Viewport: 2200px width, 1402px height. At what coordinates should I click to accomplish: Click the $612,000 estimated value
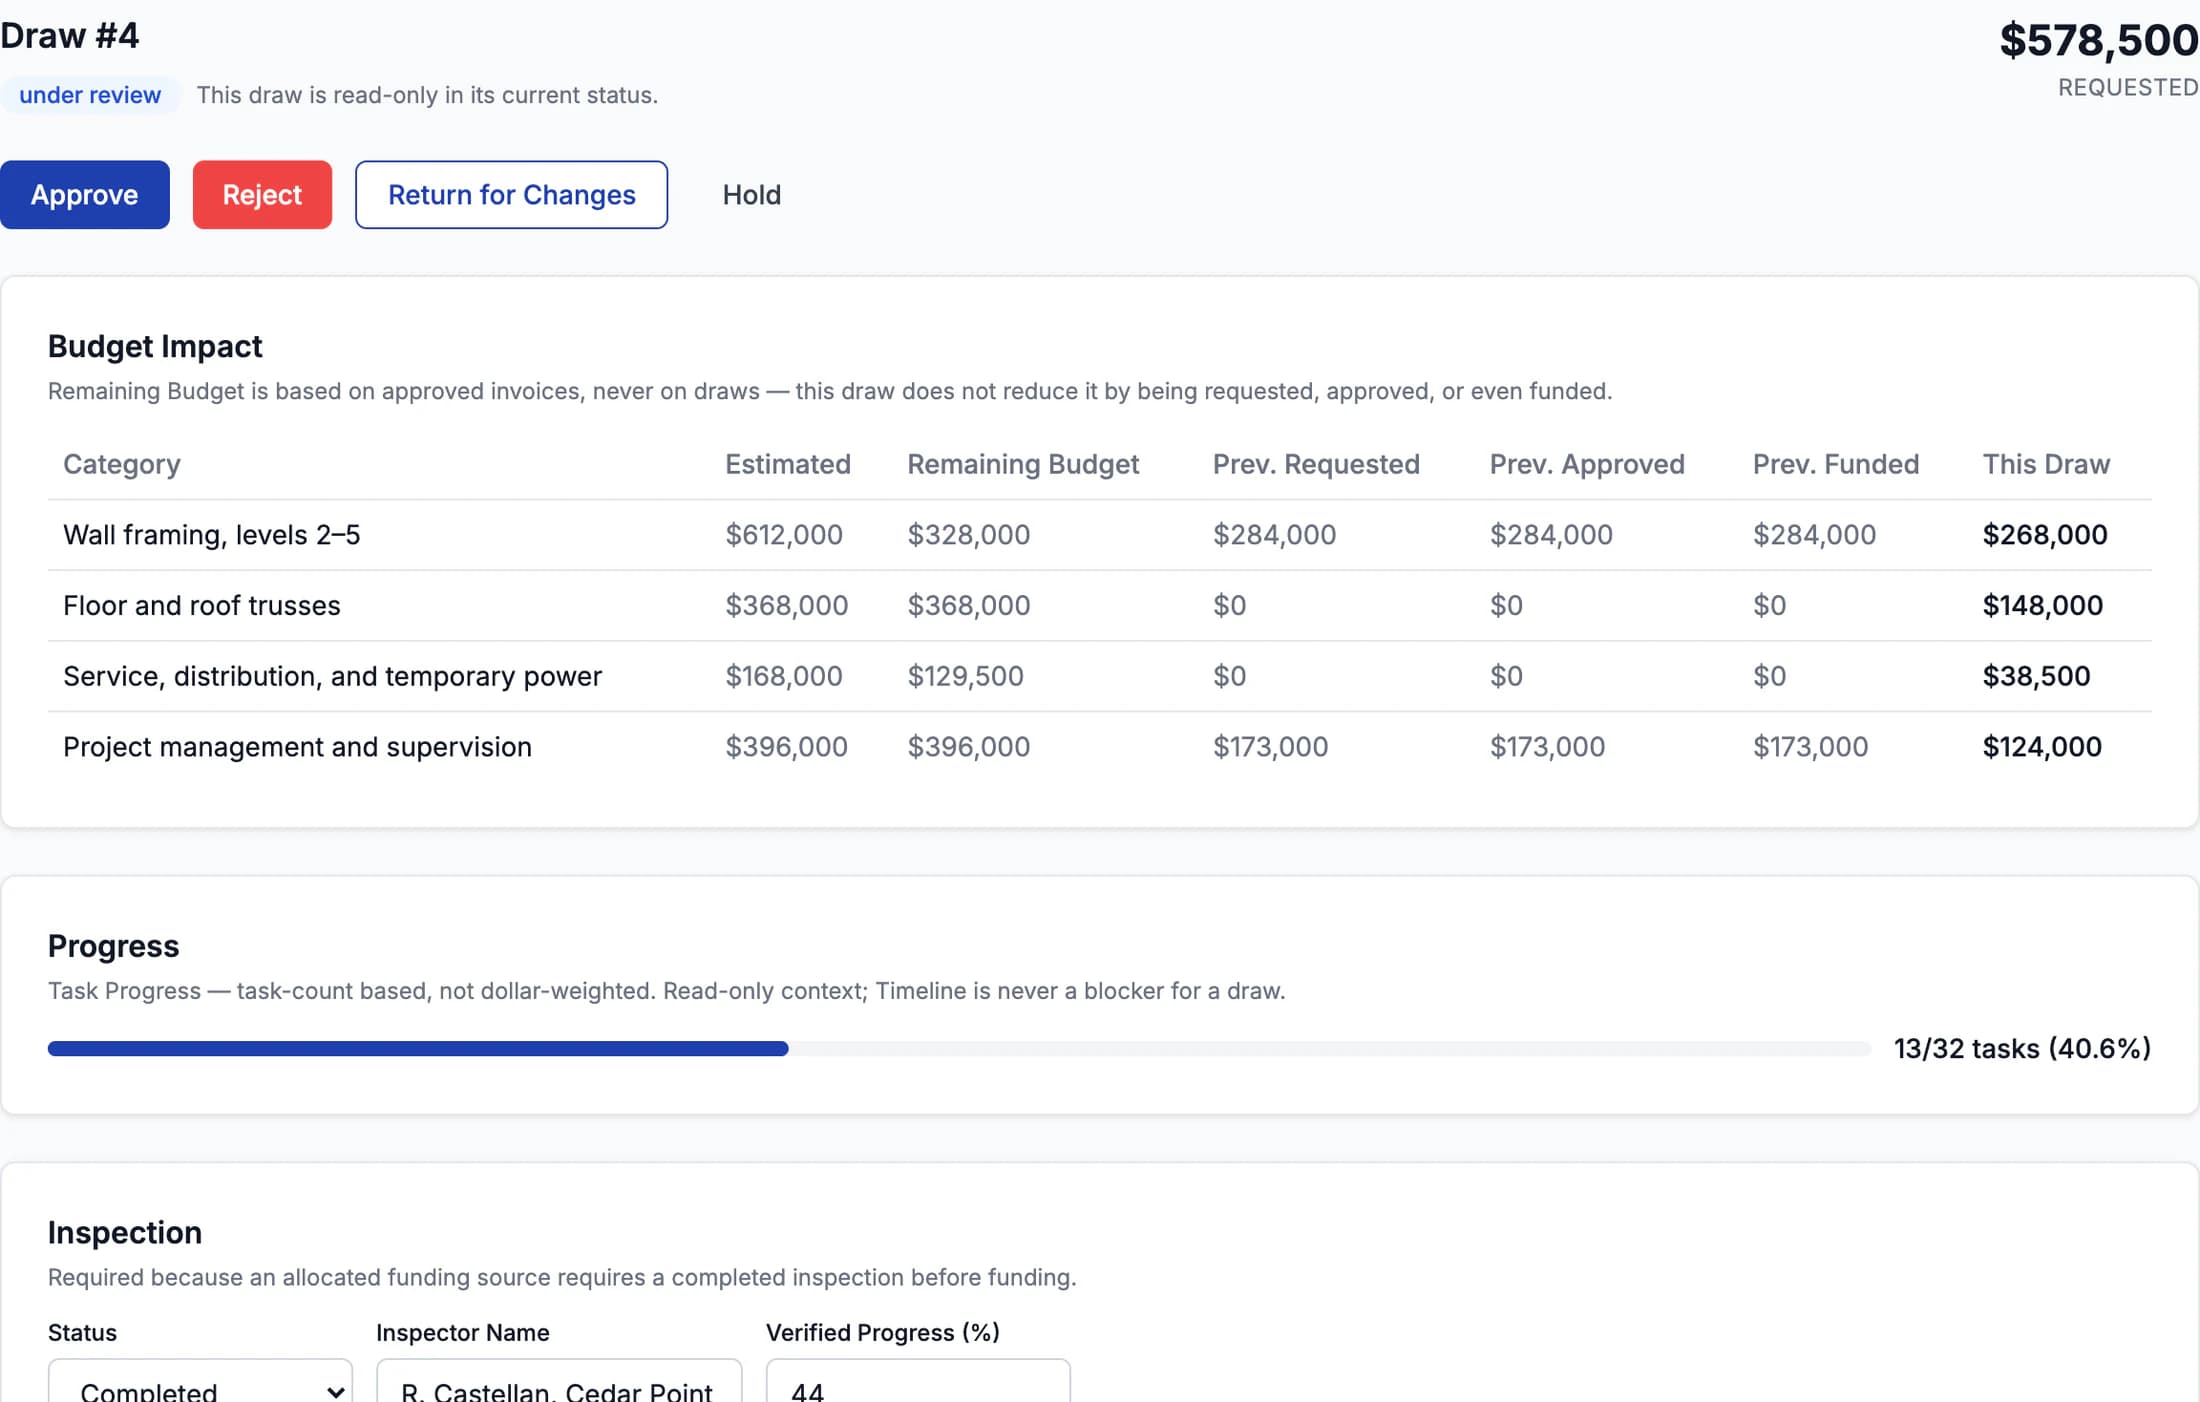(x=784, y=535)
